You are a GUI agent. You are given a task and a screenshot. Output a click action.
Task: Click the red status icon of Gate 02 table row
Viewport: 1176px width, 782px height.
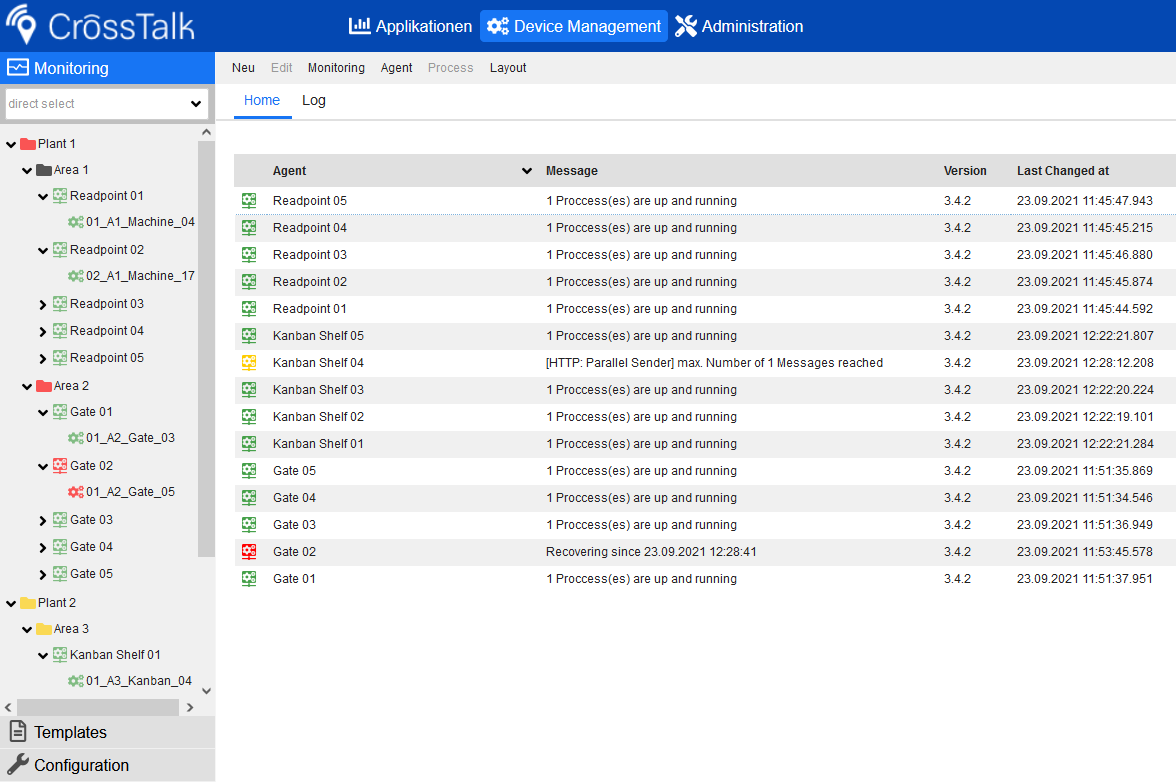click(x=249, y=551)
